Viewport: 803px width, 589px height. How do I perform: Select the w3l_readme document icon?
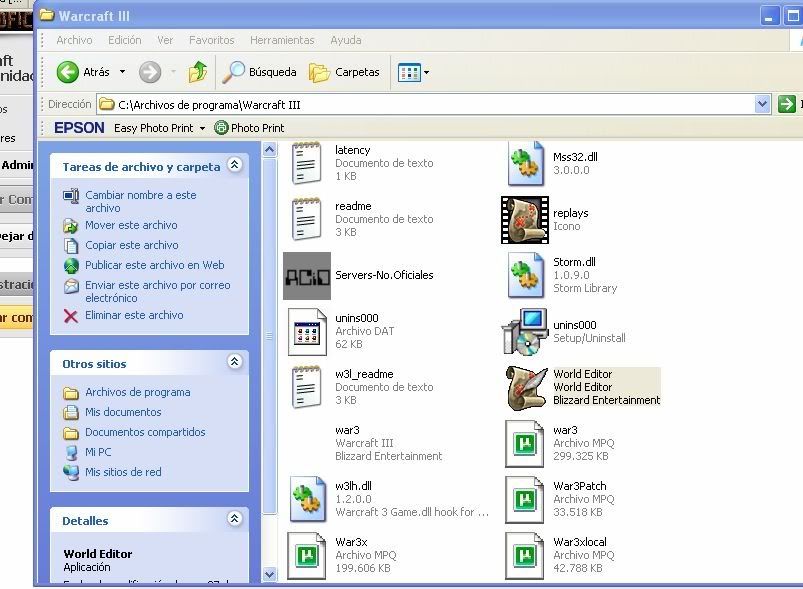click(306, 387)
